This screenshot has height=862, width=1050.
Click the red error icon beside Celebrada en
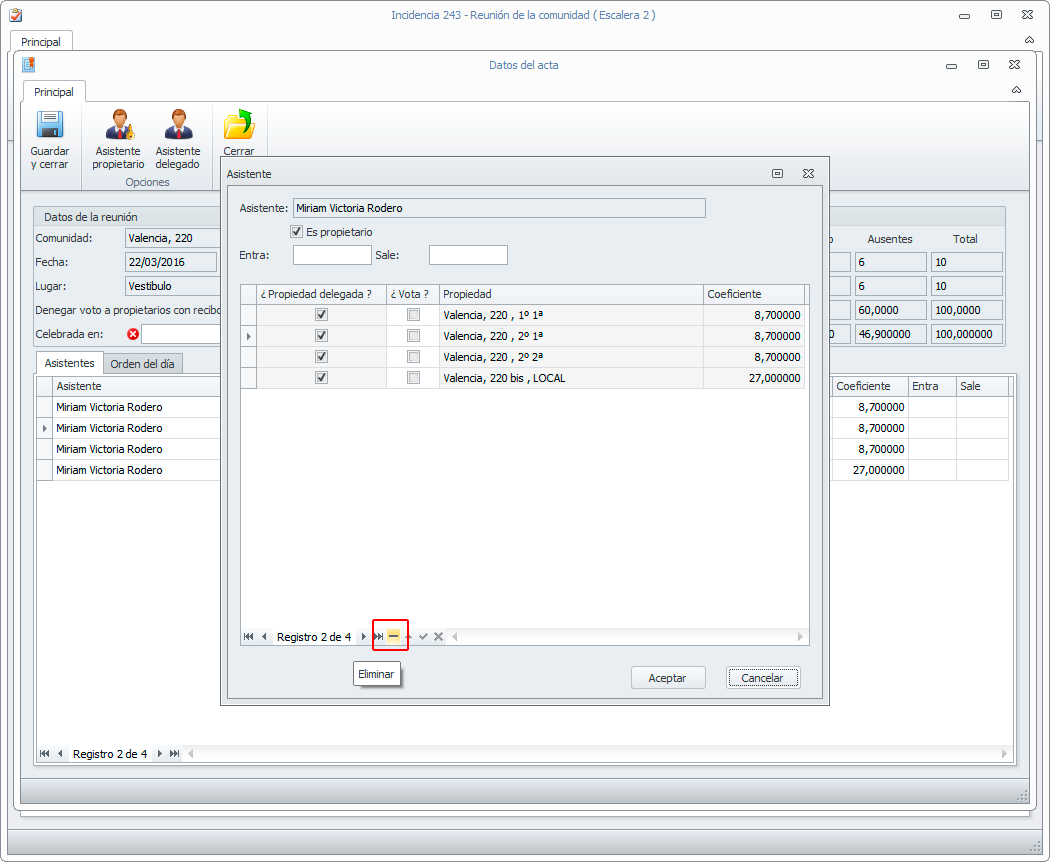(133, 334)
